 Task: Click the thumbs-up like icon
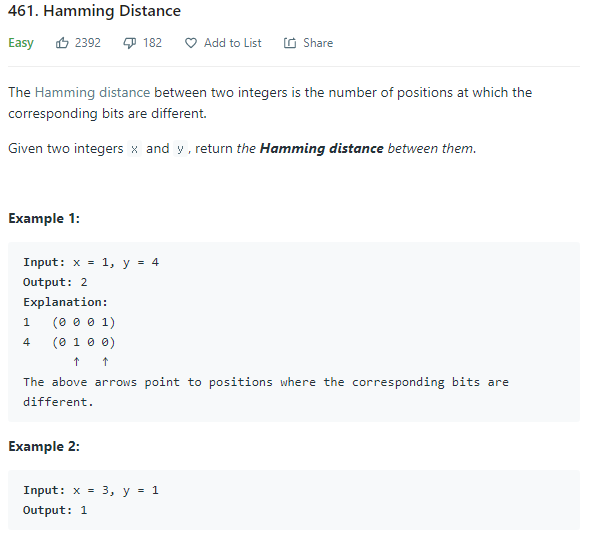tap(62, 43)
